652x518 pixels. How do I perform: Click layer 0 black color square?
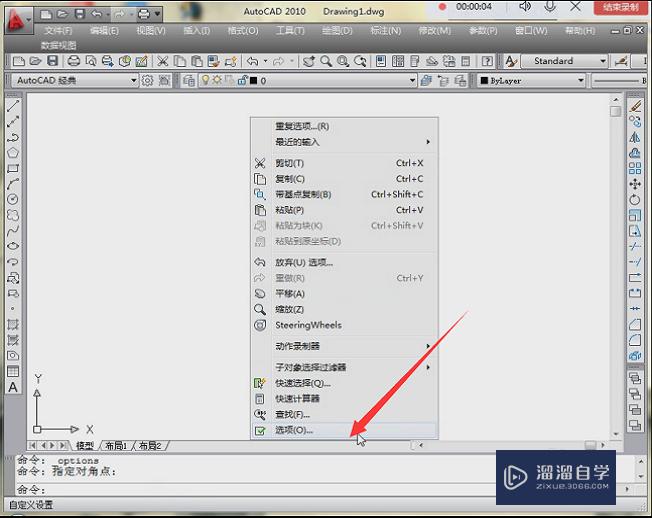(253, 81)
